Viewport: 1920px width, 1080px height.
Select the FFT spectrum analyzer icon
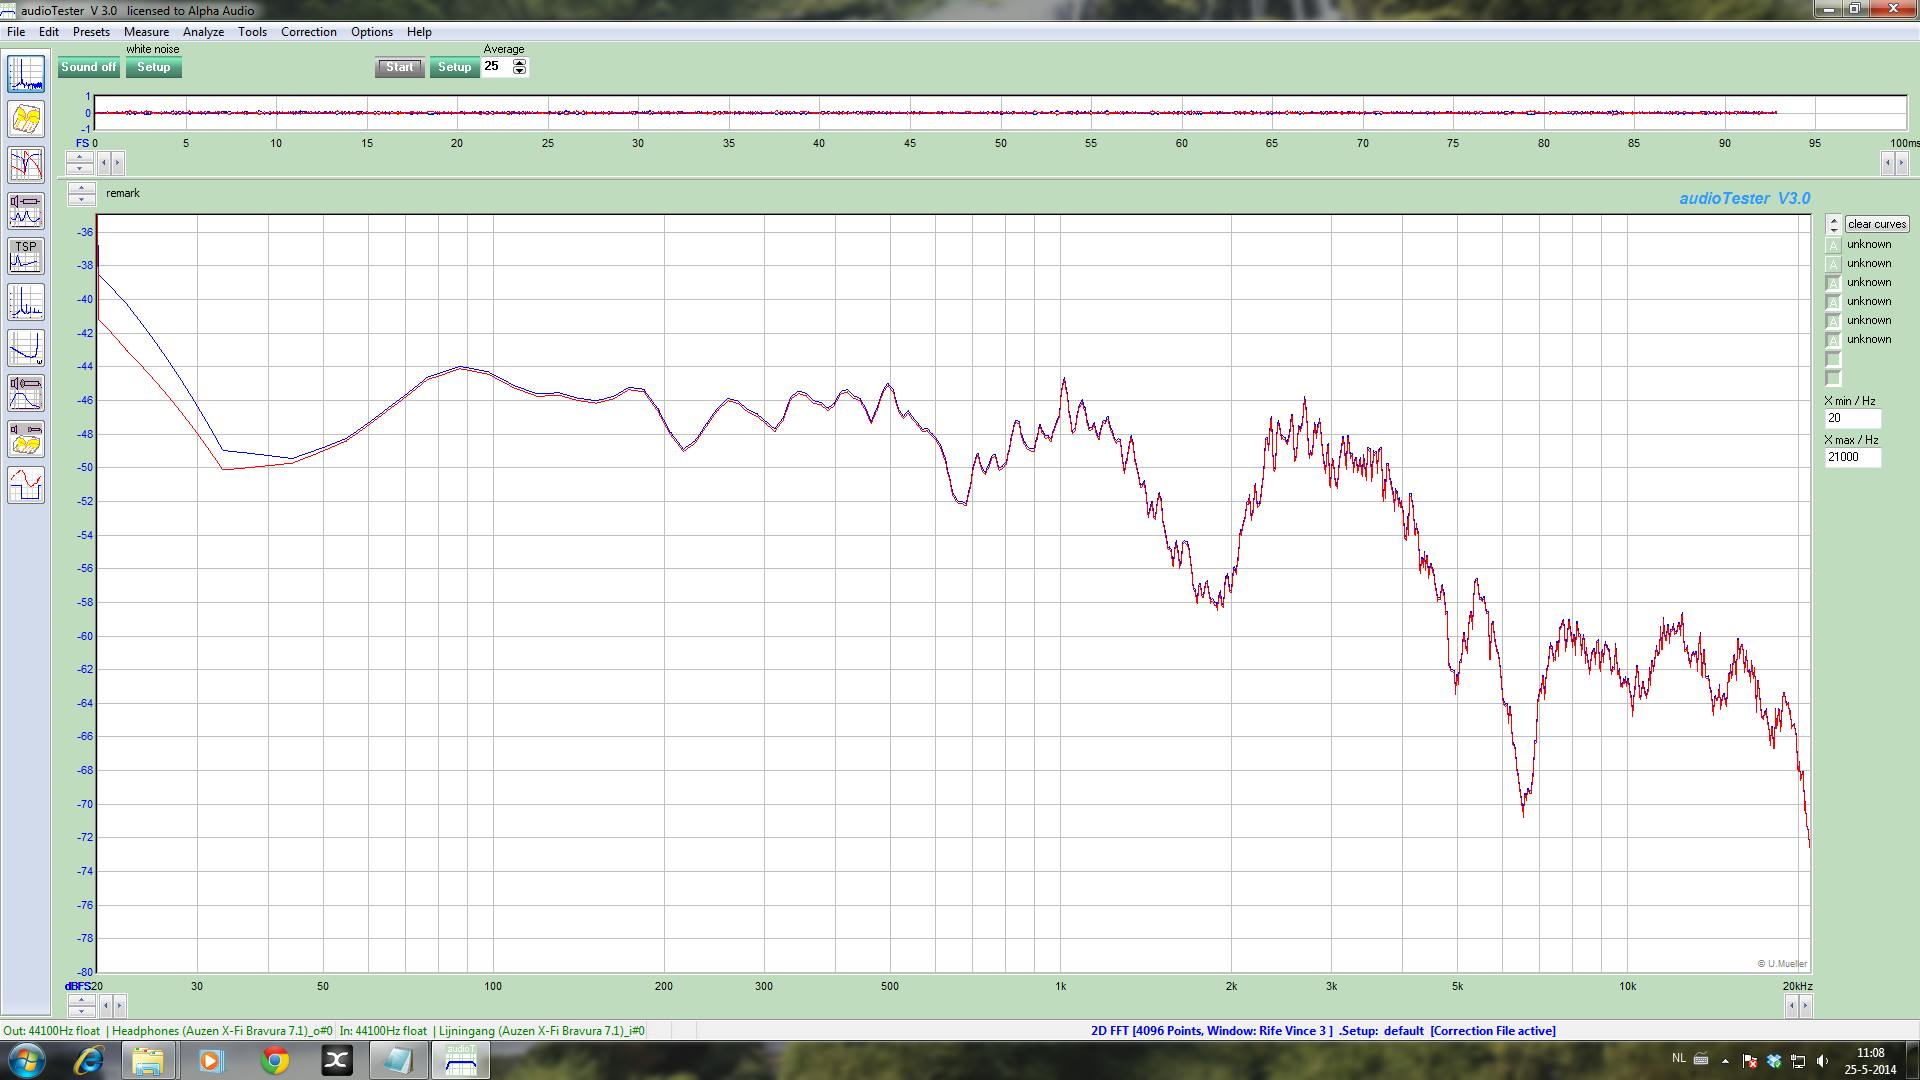point(26,75)
